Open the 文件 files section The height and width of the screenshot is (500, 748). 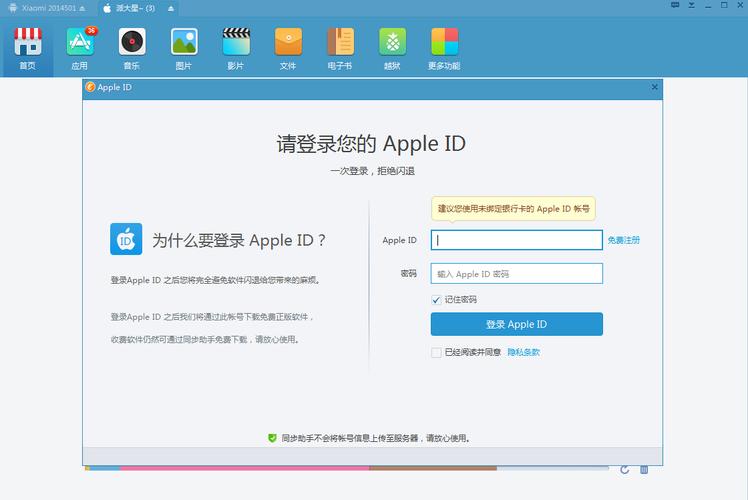[288, 48]
